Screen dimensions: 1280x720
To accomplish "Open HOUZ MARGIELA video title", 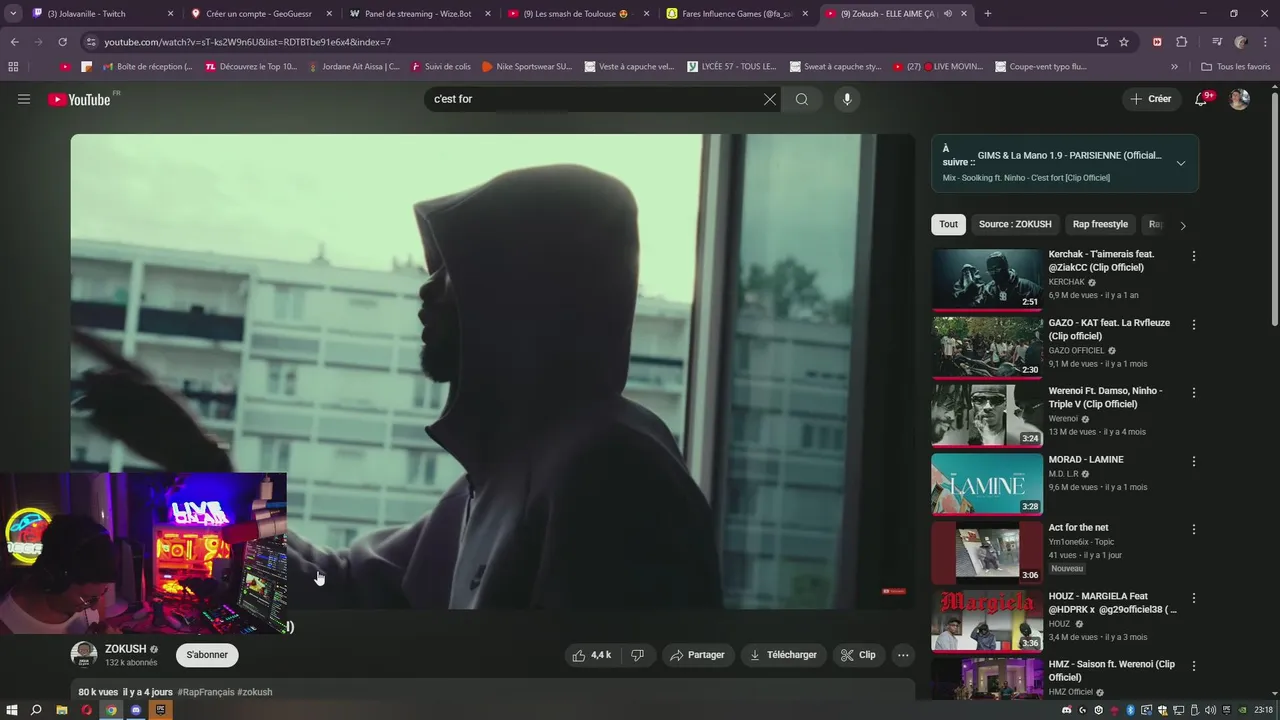I will click(x=1112, y=602).
